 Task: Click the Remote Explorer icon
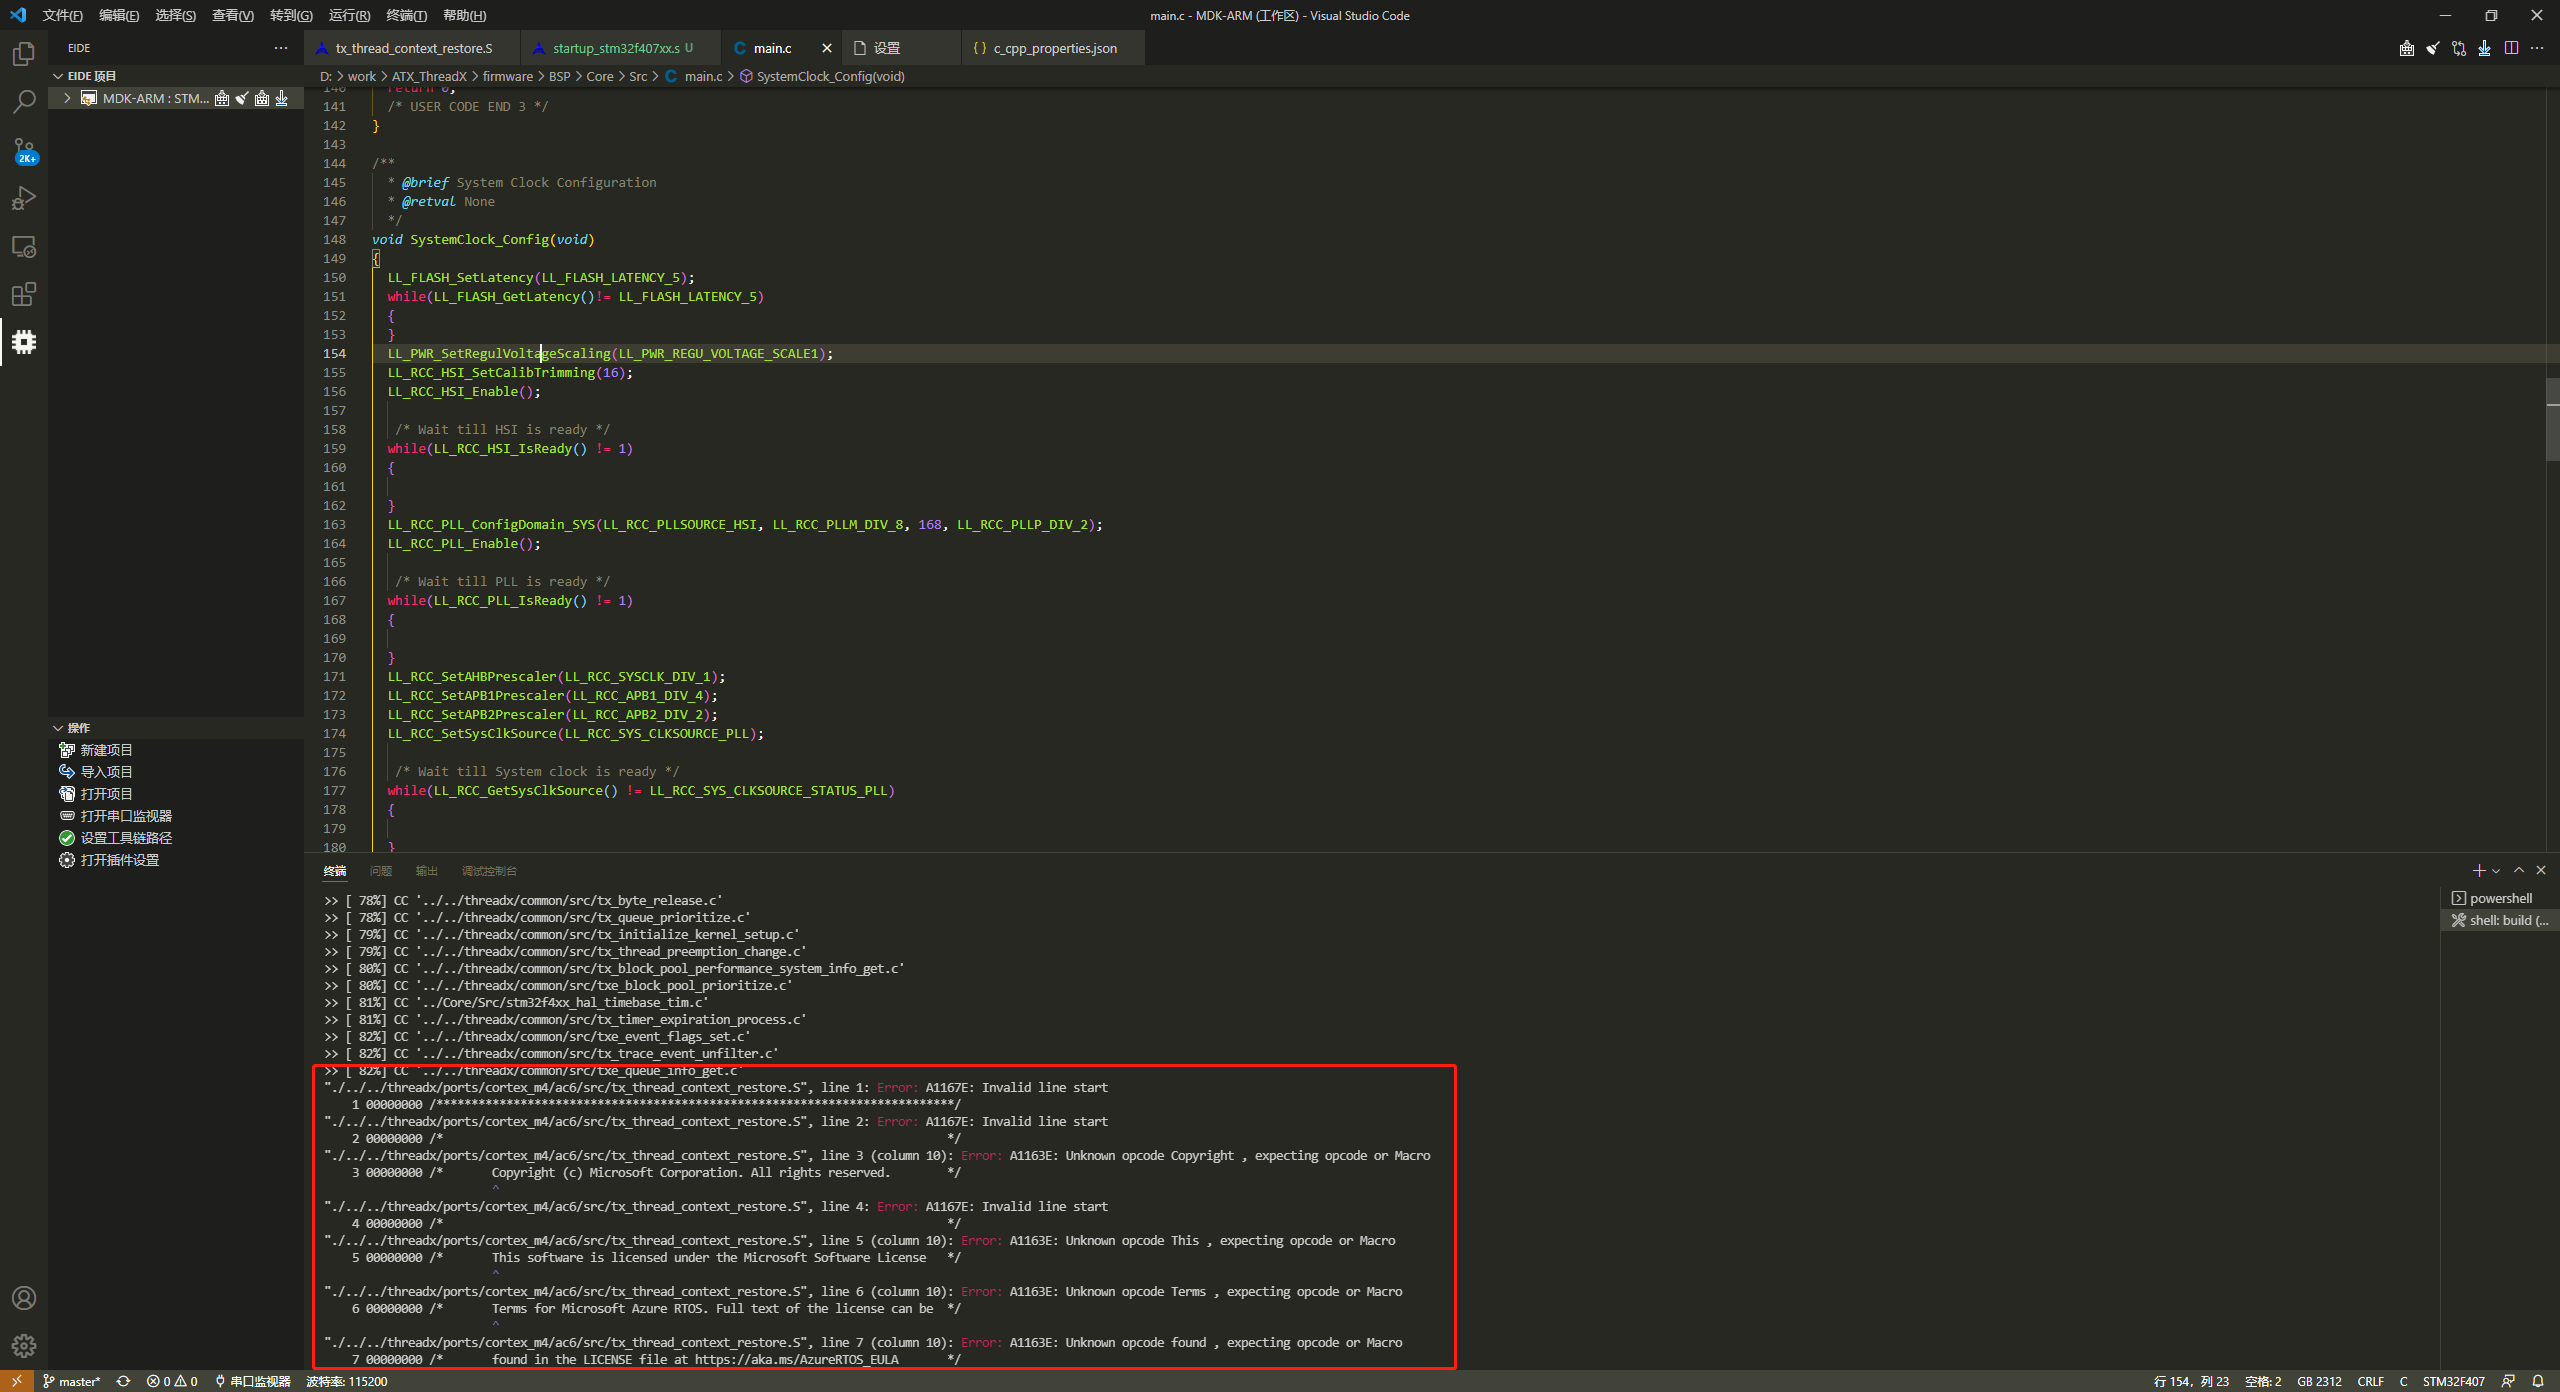(x=23, y=246)
